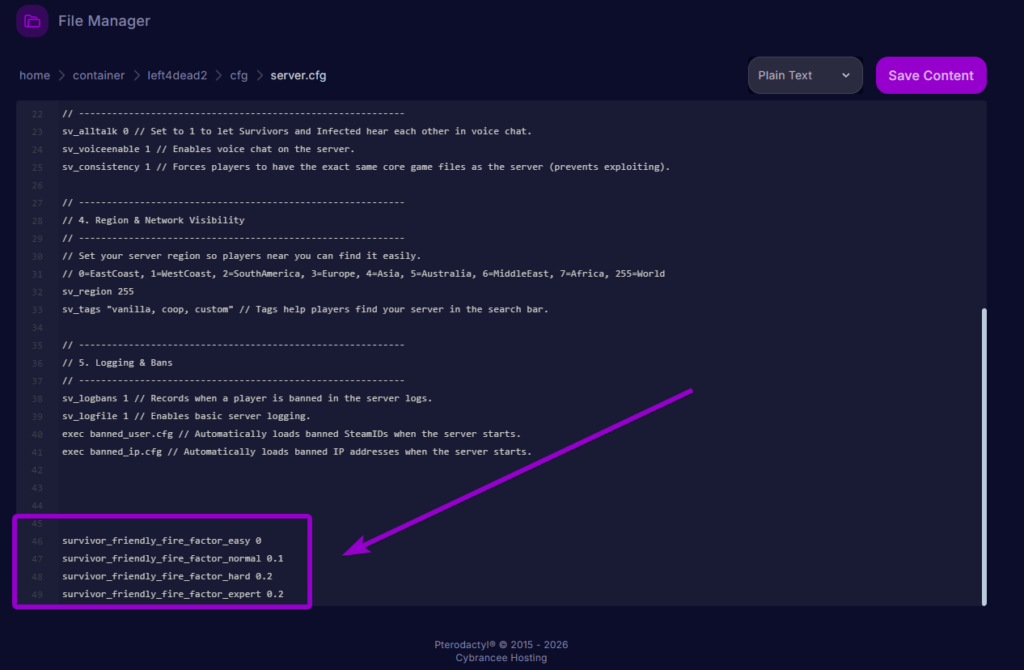The height and width of the screenshot is (670, 1024).
Task: Click the chevron between home and container
Action: pyautogui.click(x=61, y=75)
